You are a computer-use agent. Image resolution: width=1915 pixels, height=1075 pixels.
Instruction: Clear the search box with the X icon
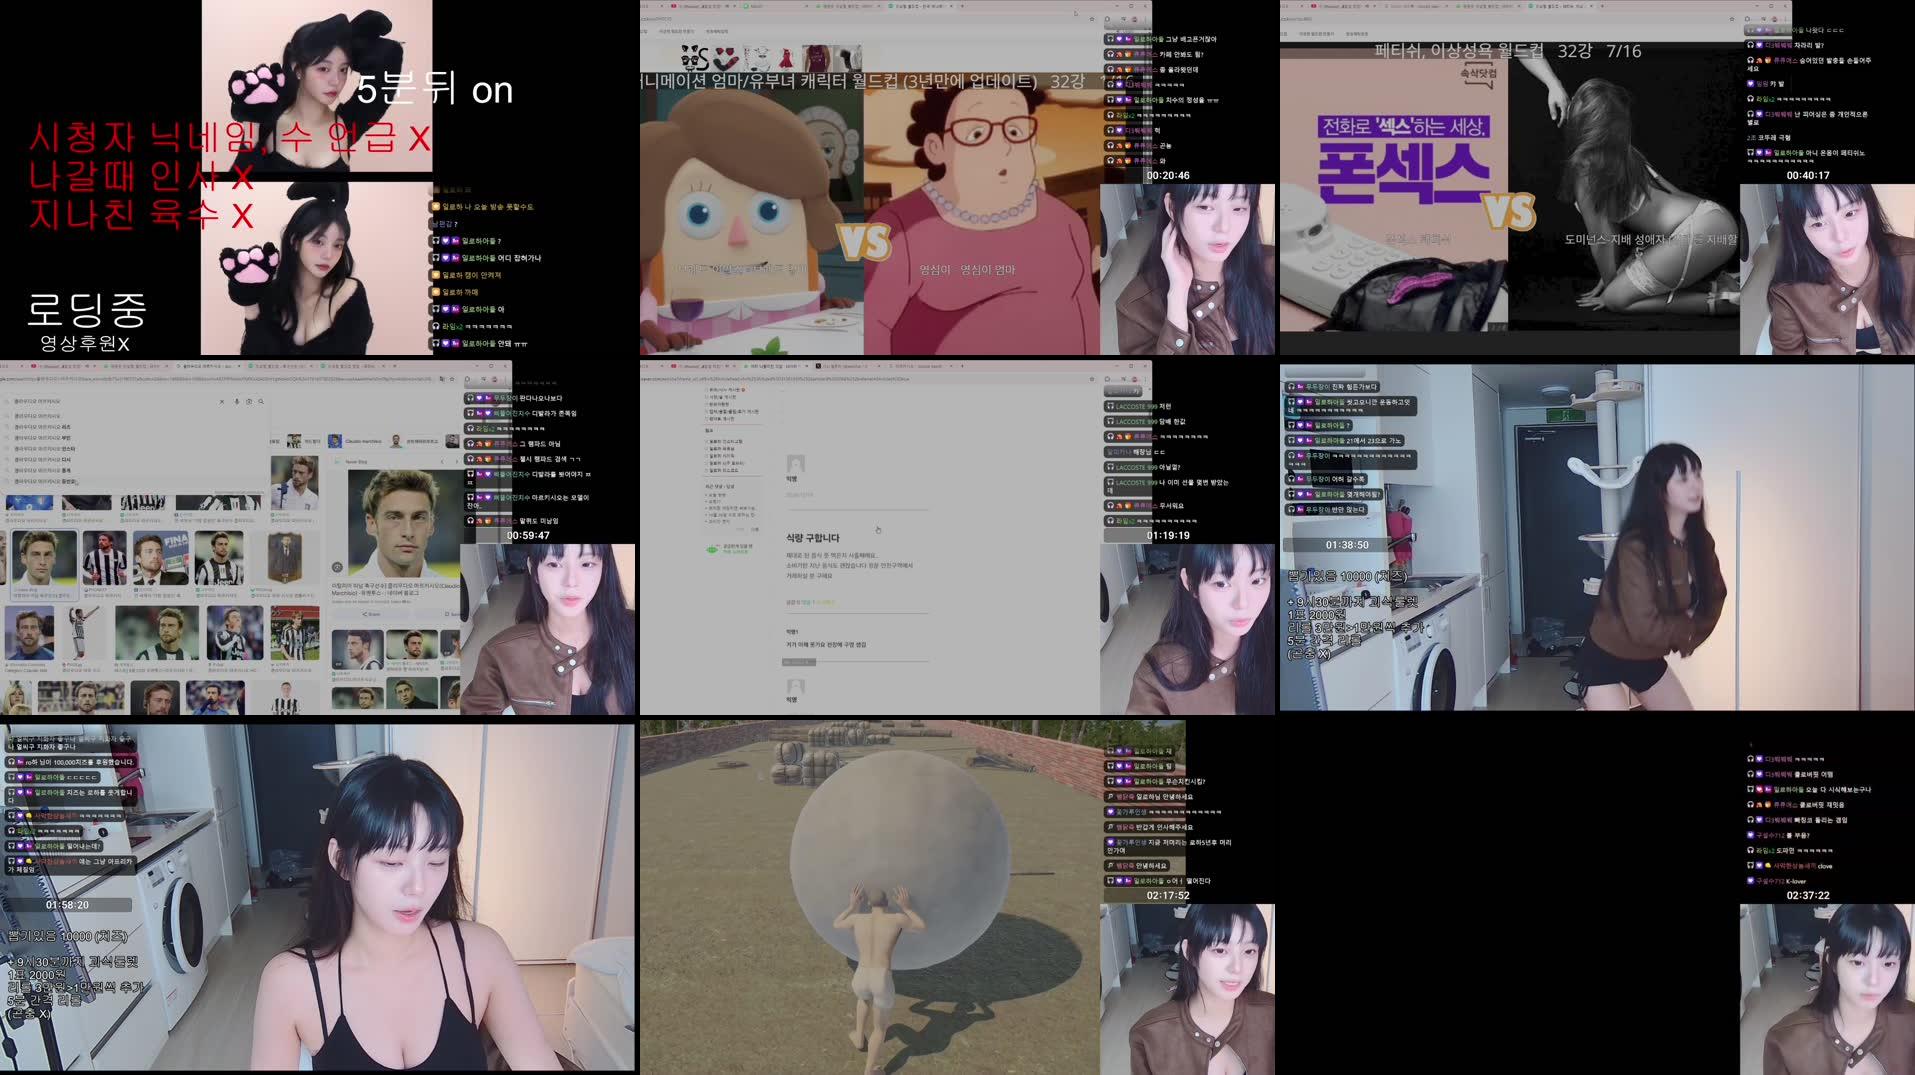coord(222,402)
